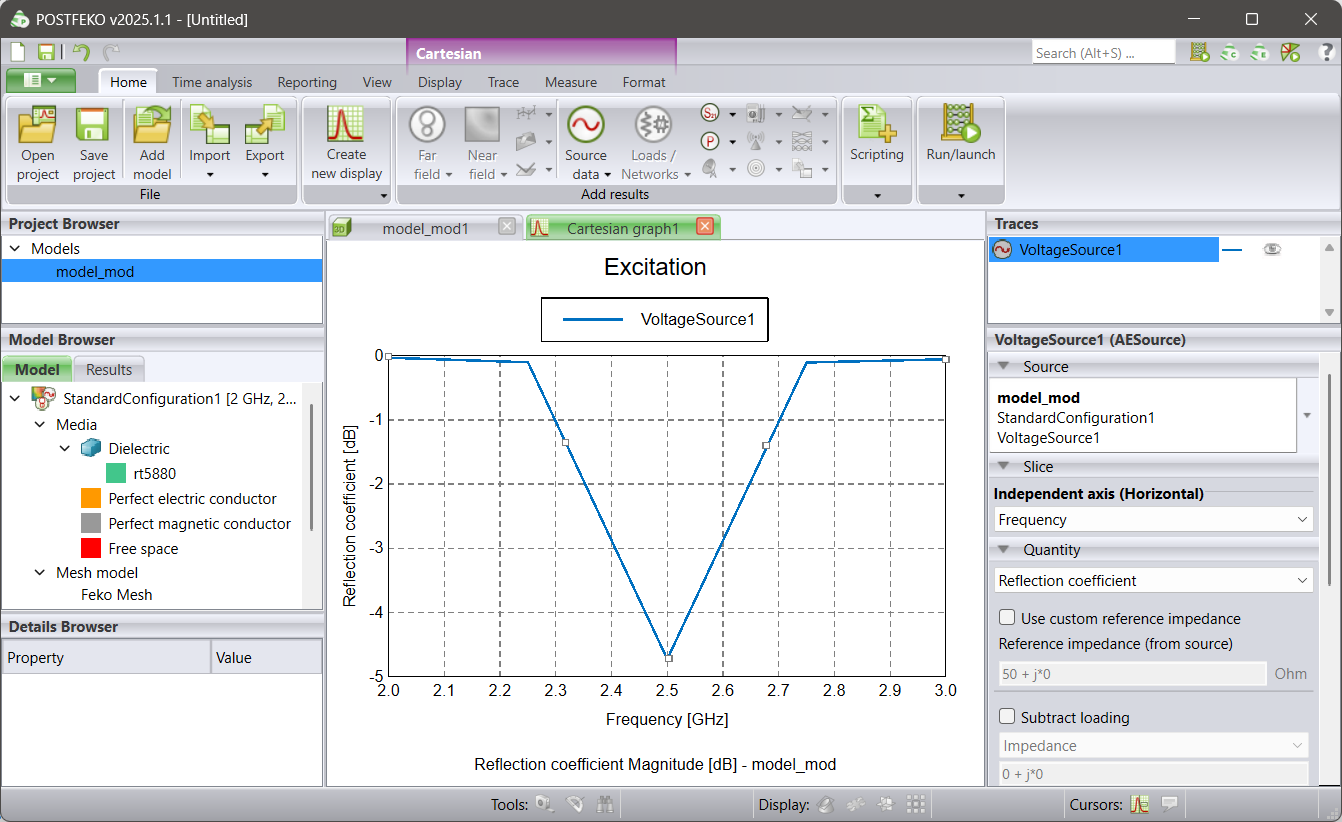Click the VoltageSource1 source icon in Traces
The width and height of the screenshot is (1342, 822).
1002,250
